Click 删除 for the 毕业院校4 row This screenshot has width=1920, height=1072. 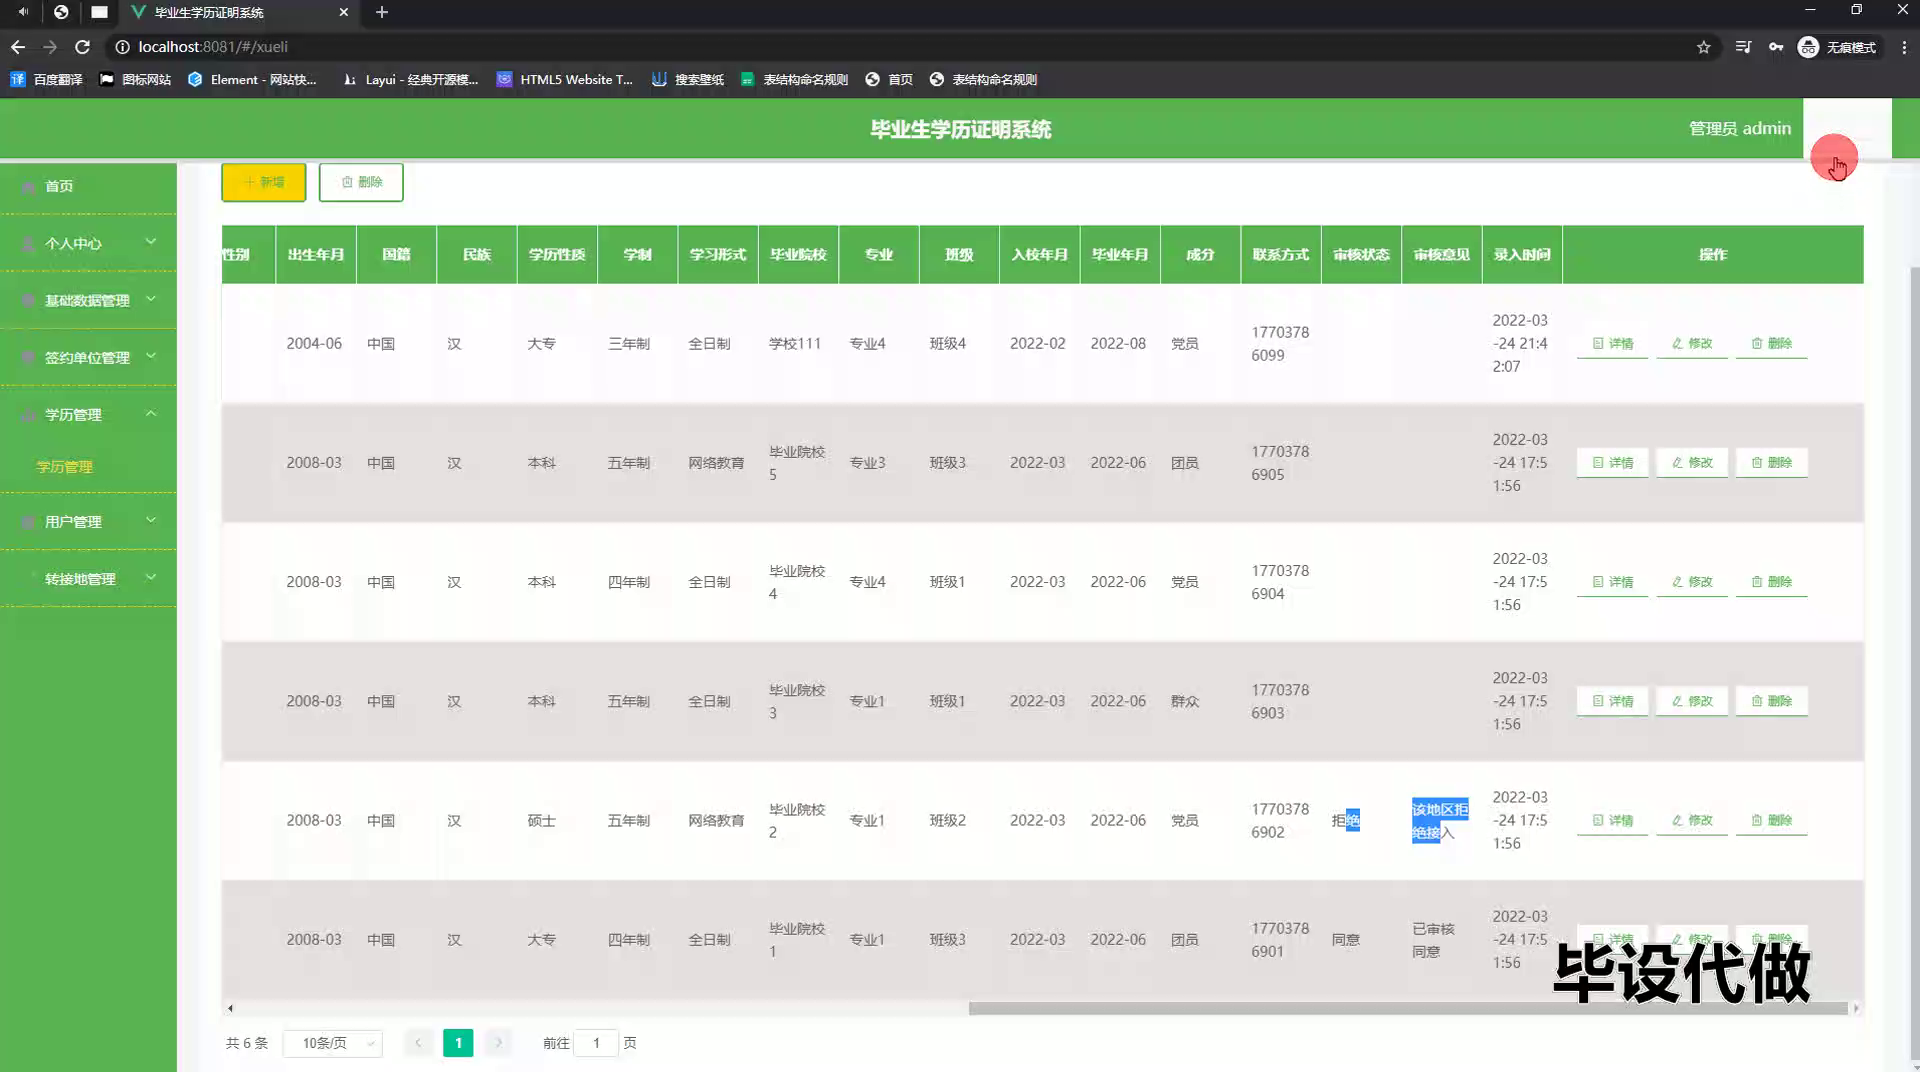[1771, 582]
